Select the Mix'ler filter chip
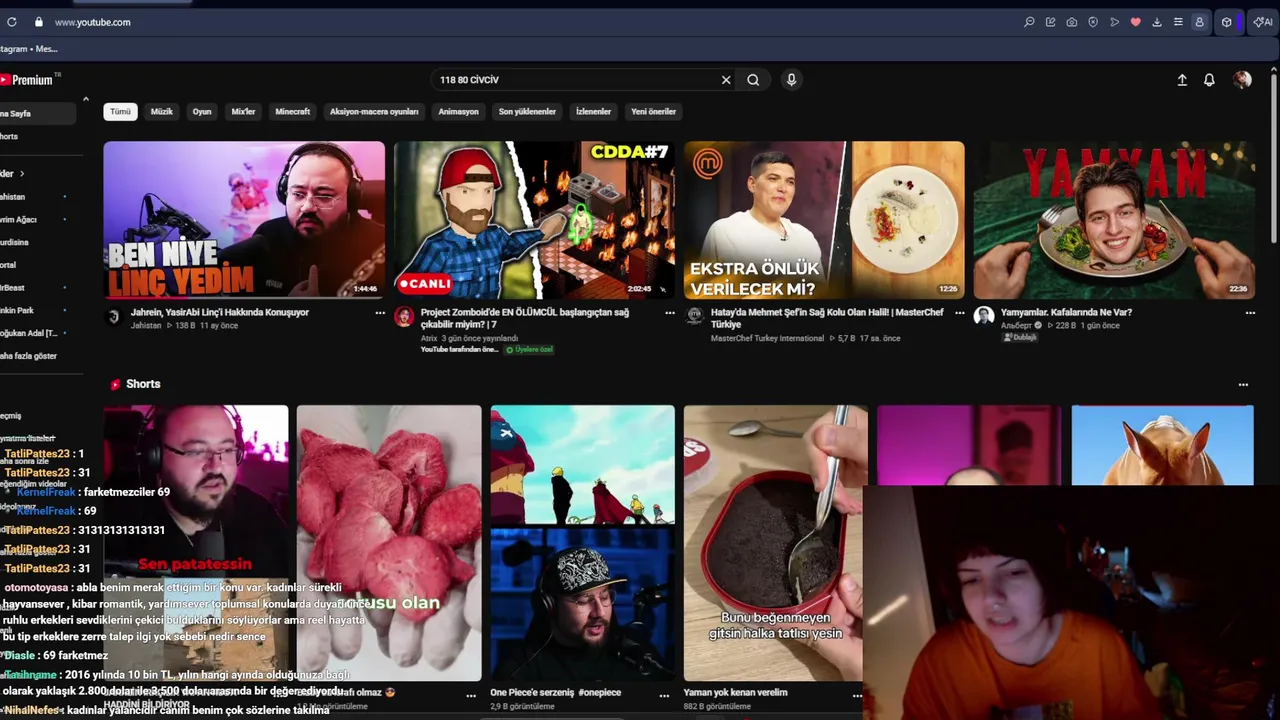The height and width of the screenshot is (720, 1280). pos(243,112)
